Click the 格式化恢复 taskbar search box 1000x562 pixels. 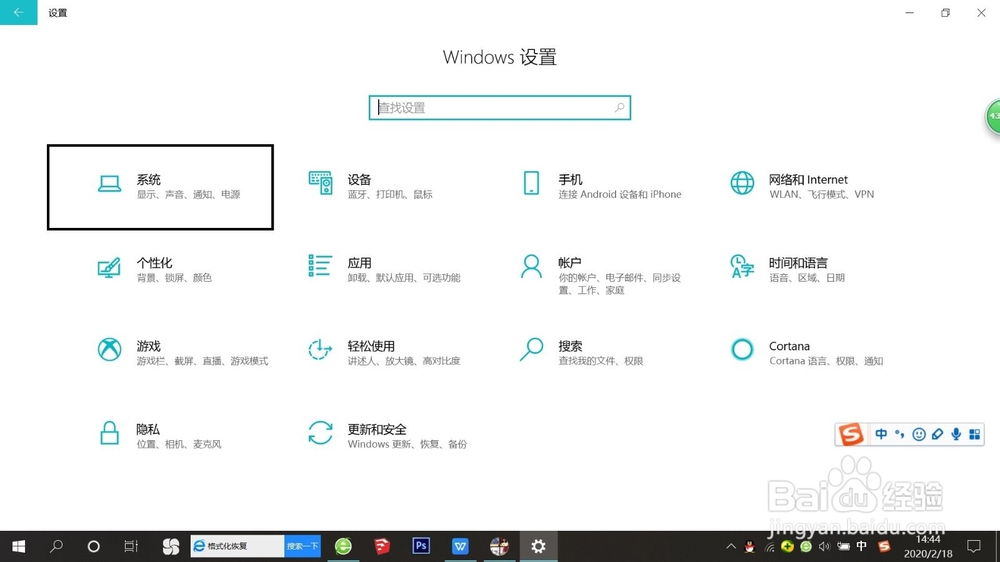click(x=237, y=546)
